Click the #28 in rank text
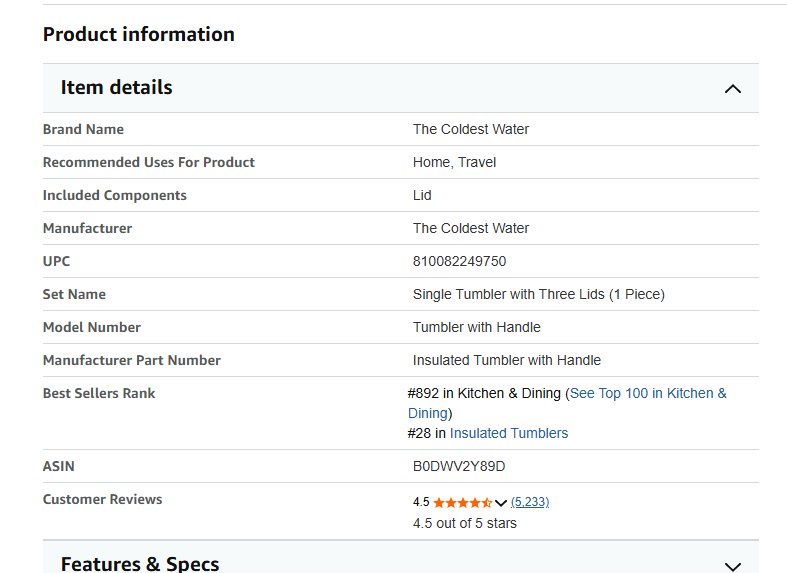787x573 pixels. [427, 433]
